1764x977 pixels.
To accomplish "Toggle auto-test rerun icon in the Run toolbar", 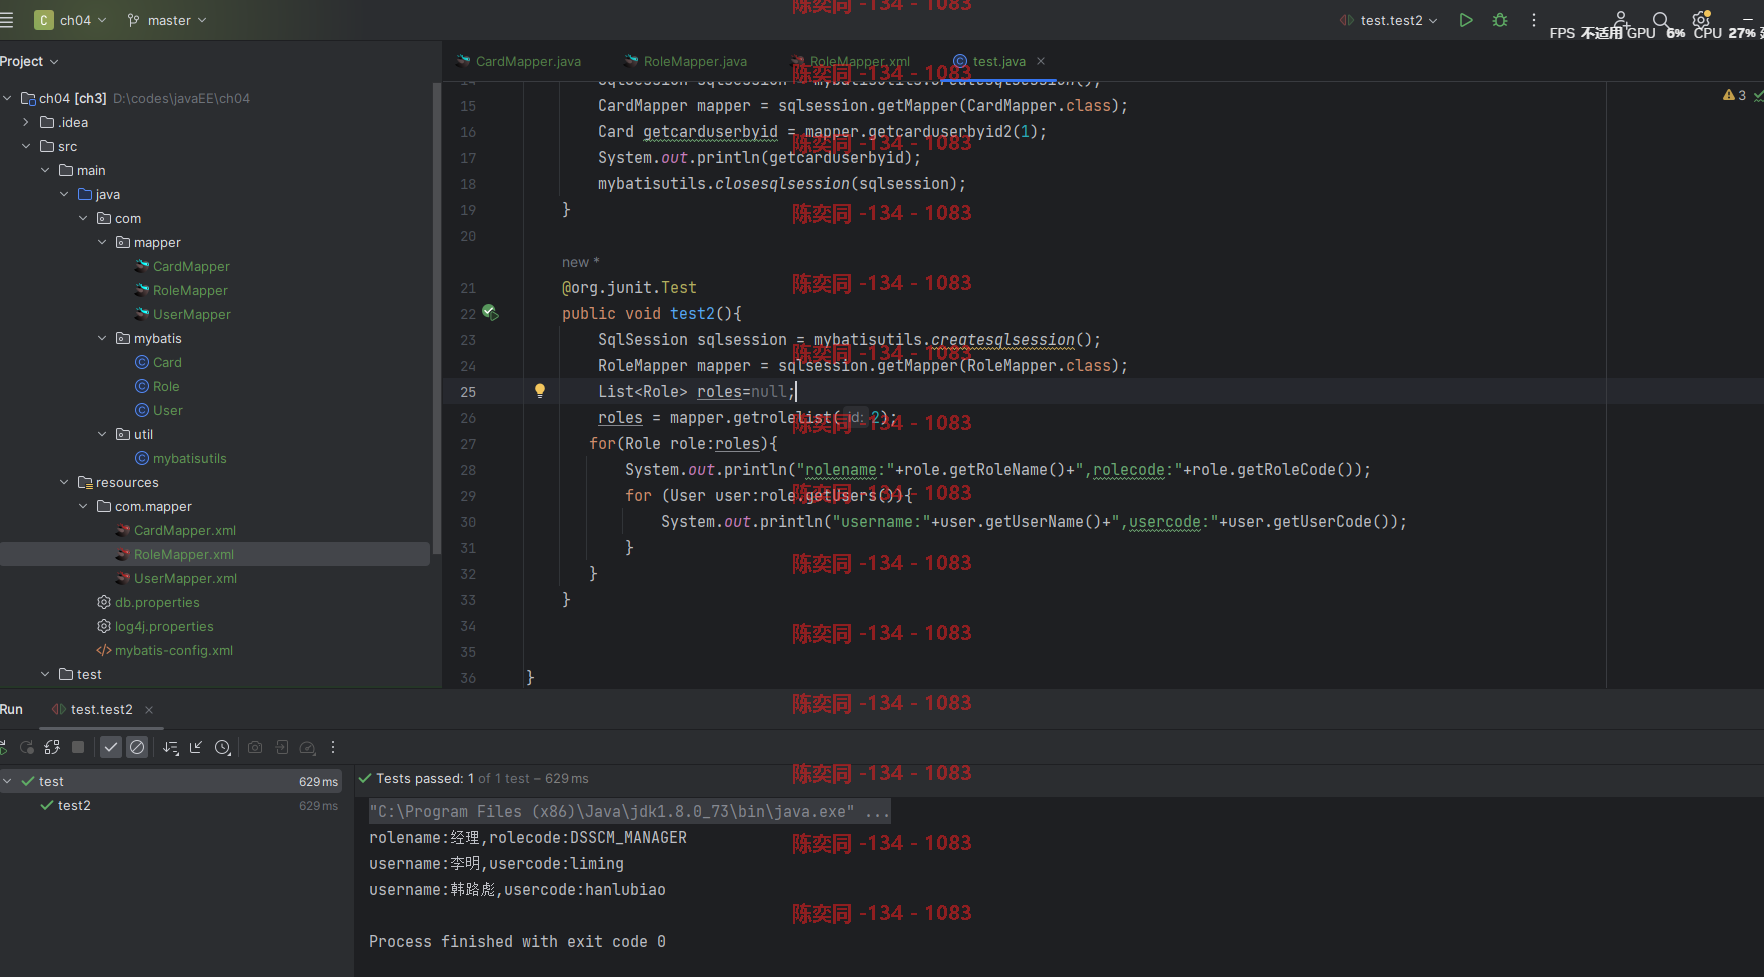I will (52, 747).
